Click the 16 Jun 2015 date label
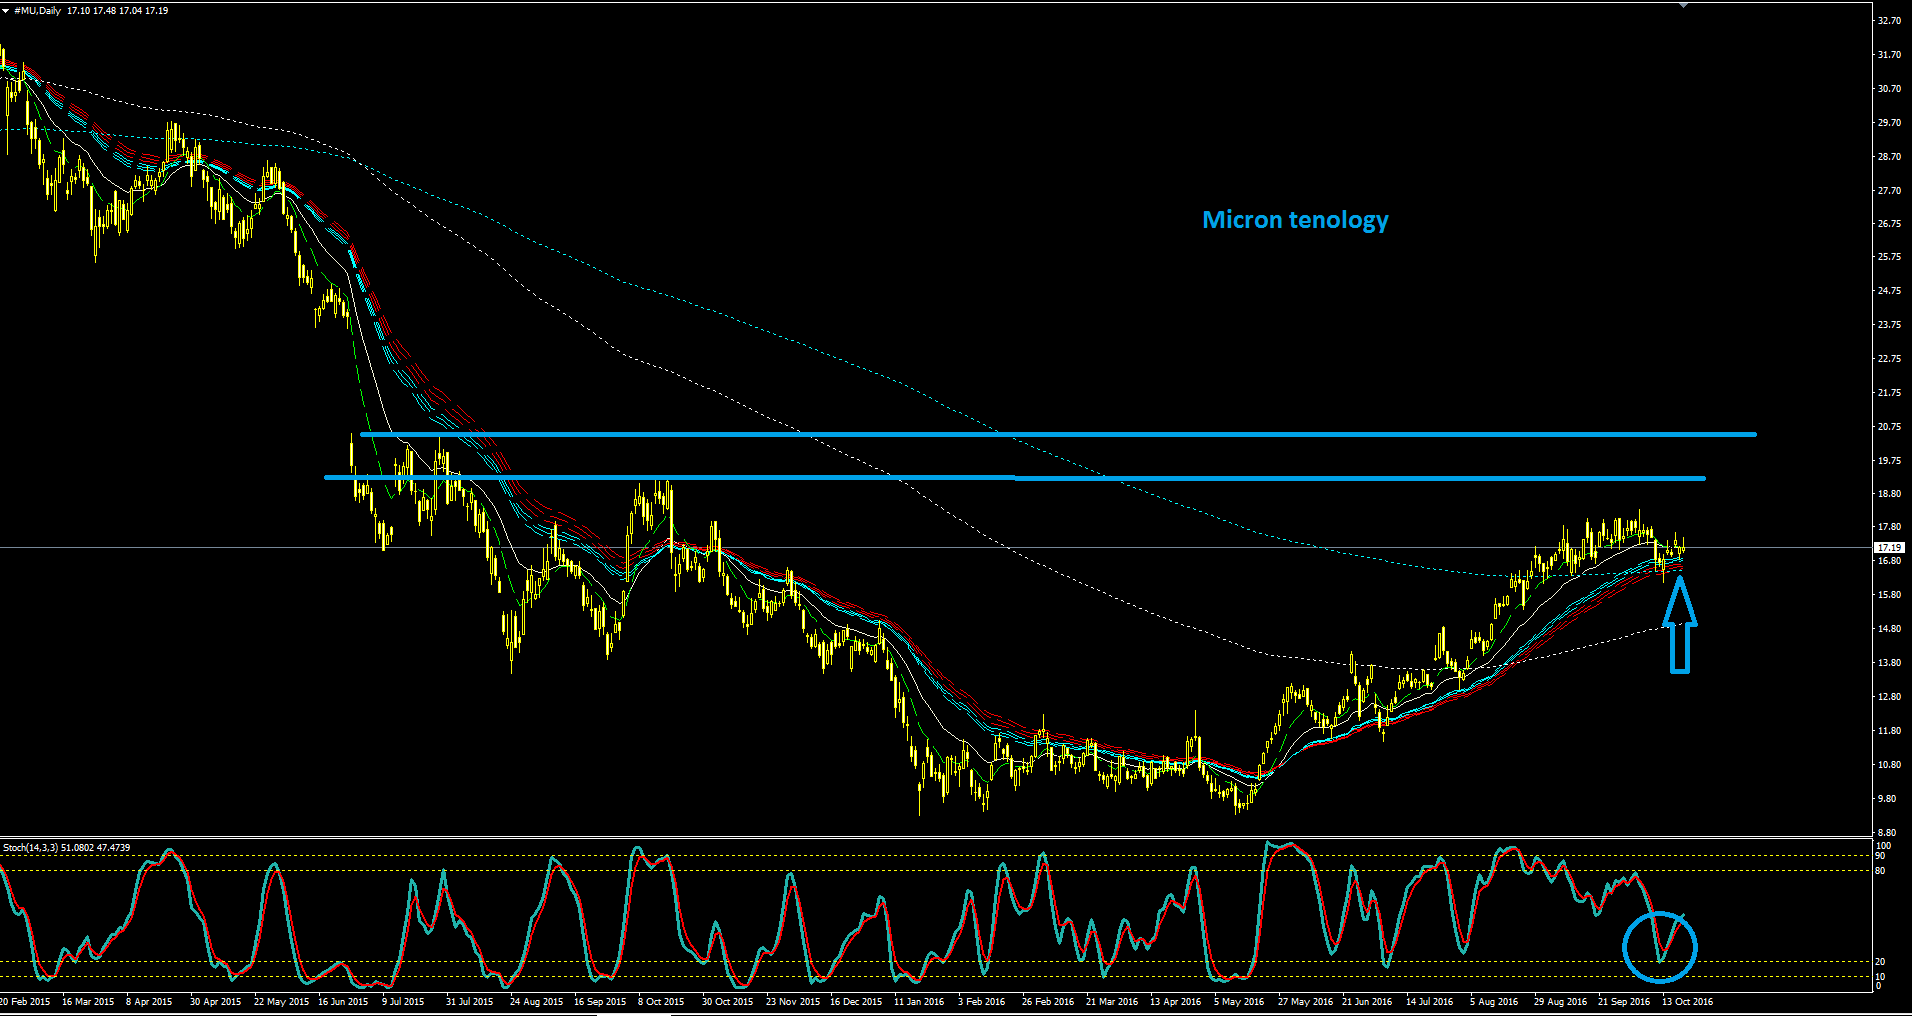This screenshot has width=1912, height=1016. pos(343,1002)
